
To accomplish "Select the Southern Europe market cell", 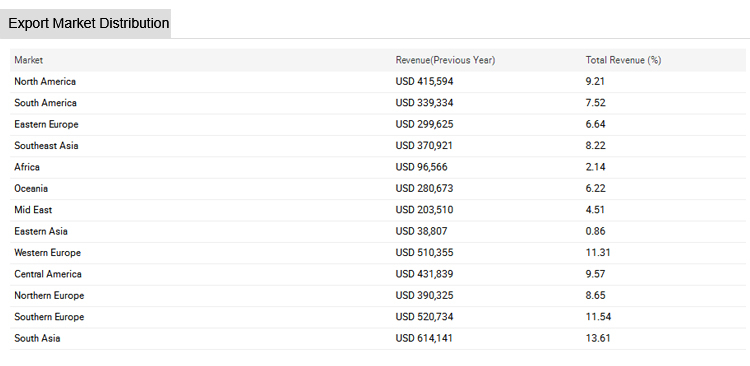I will (x=49, y=317).
